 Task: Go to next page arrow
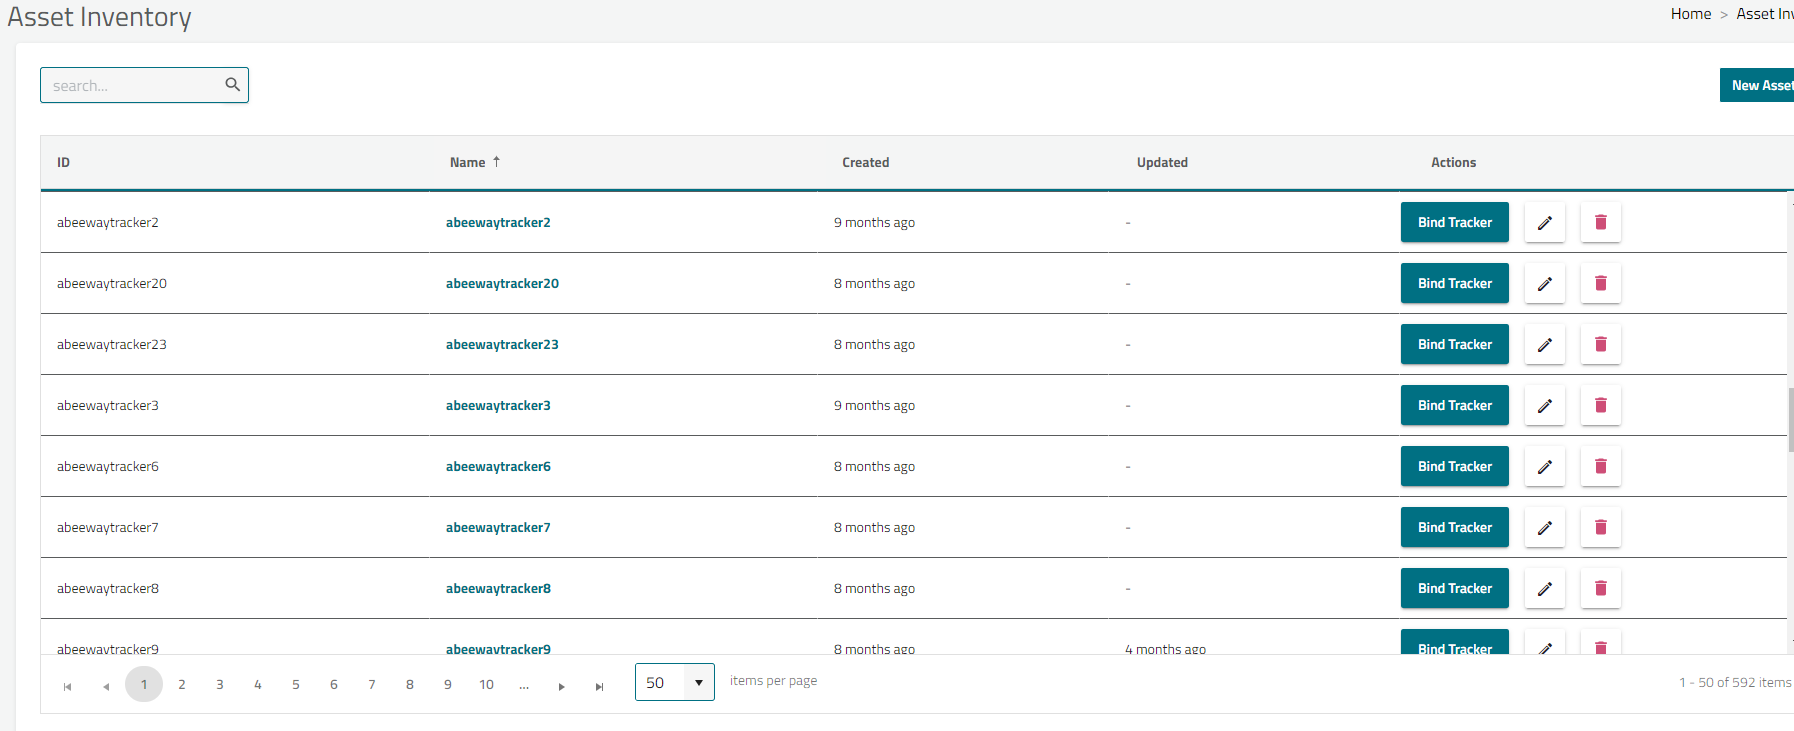point(562,686)
